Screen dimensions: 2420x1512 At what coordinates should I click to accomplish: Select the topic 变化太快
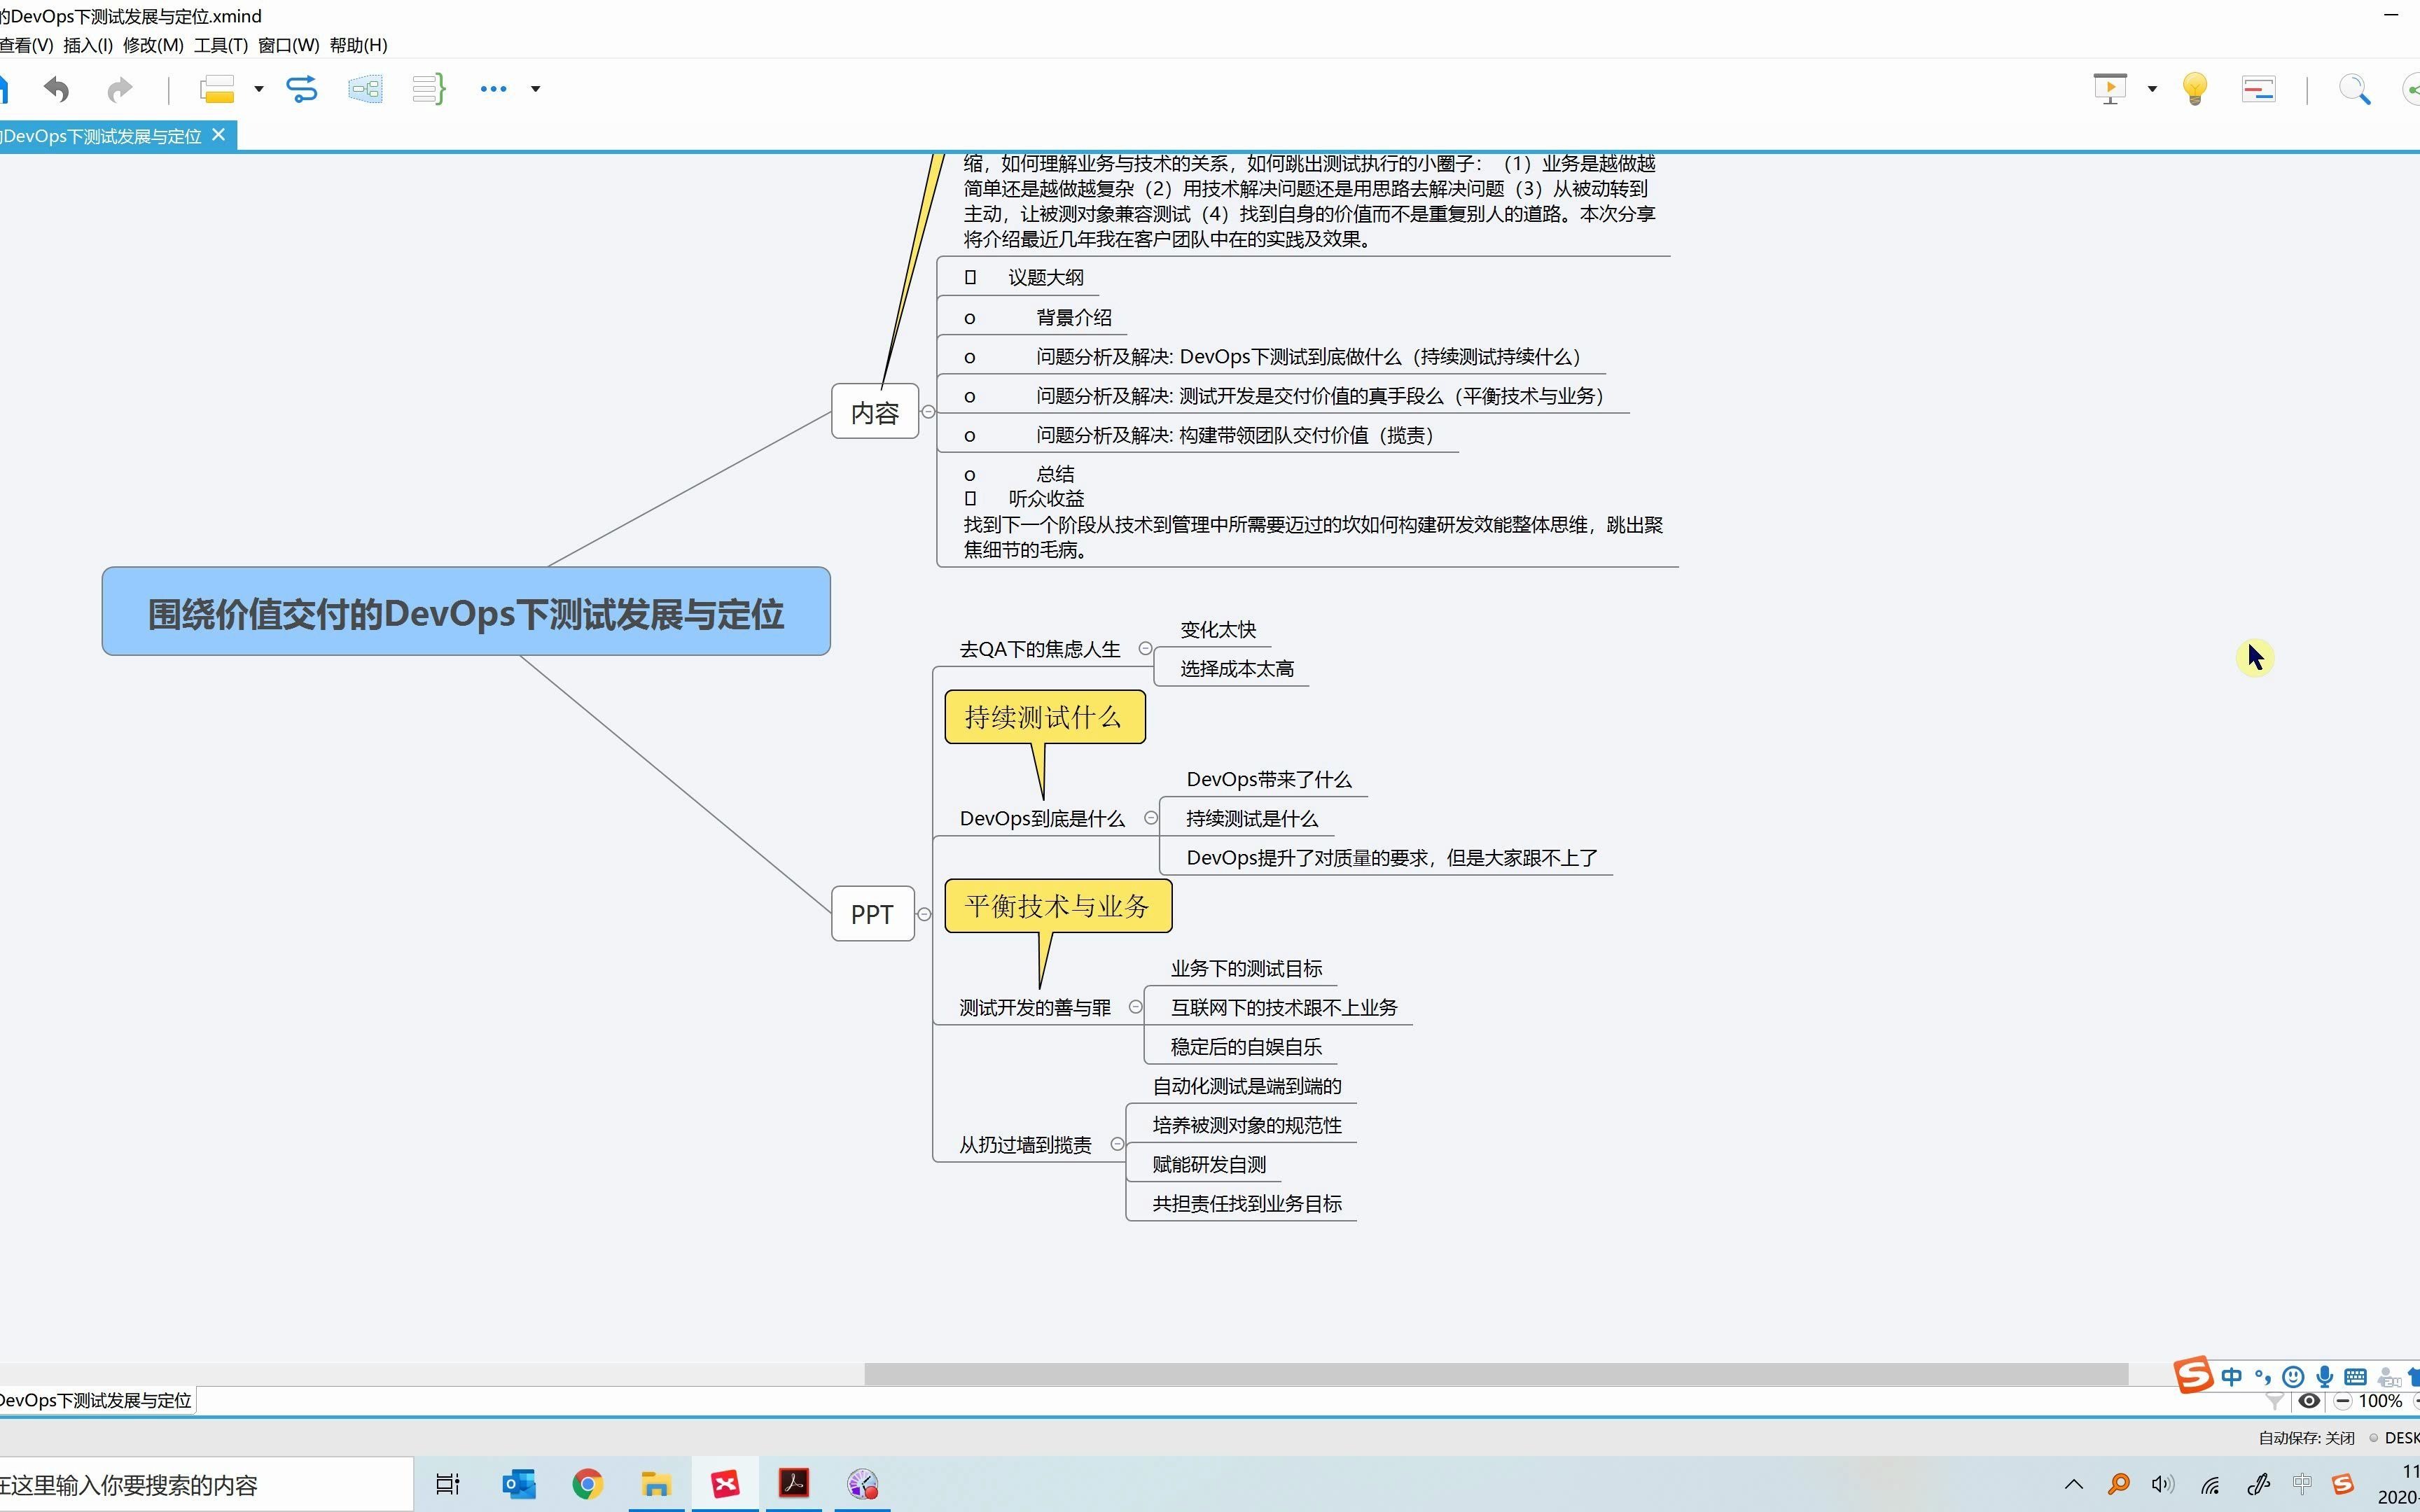pos(1218,630)
